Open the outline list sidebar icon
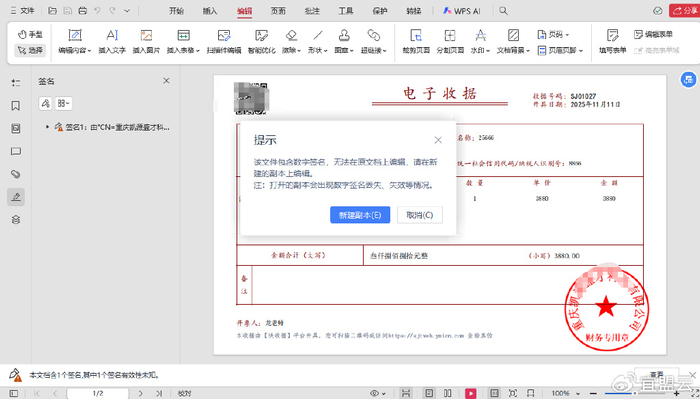This screenshot has width=700, height=399. (x=16, y=83)
